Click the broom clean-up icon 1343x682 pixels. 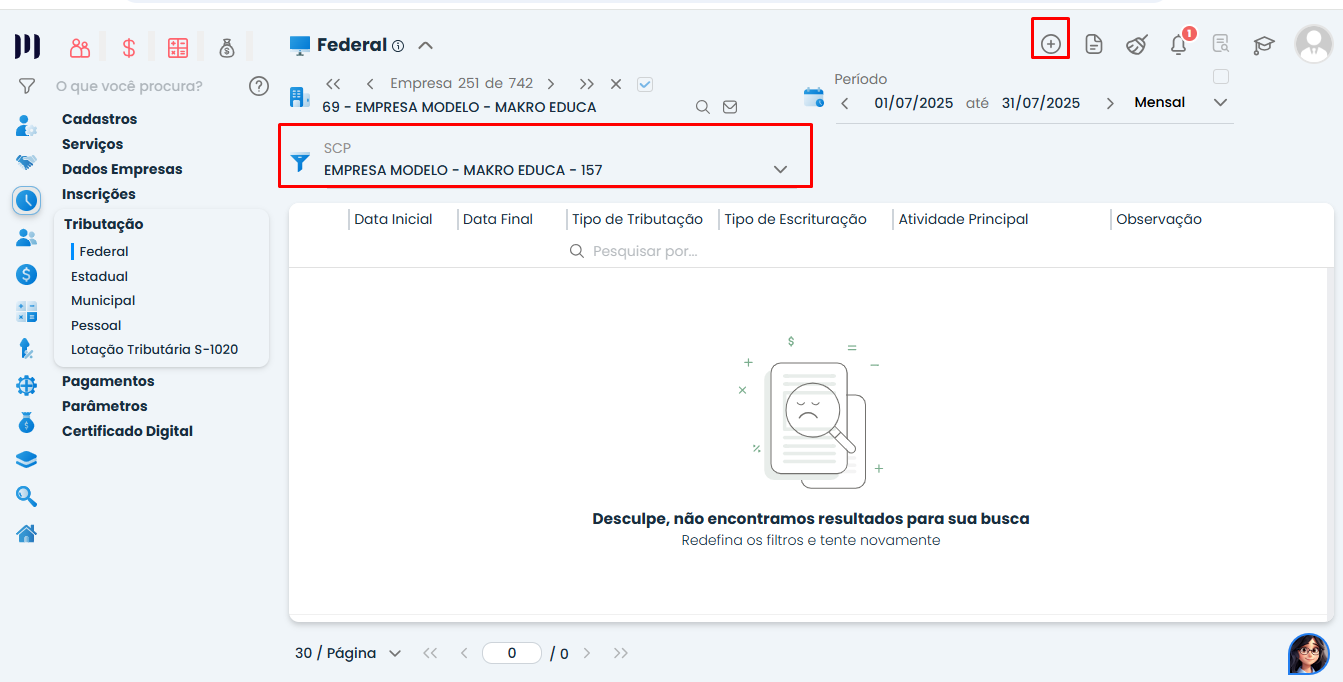pos(1136,44)
